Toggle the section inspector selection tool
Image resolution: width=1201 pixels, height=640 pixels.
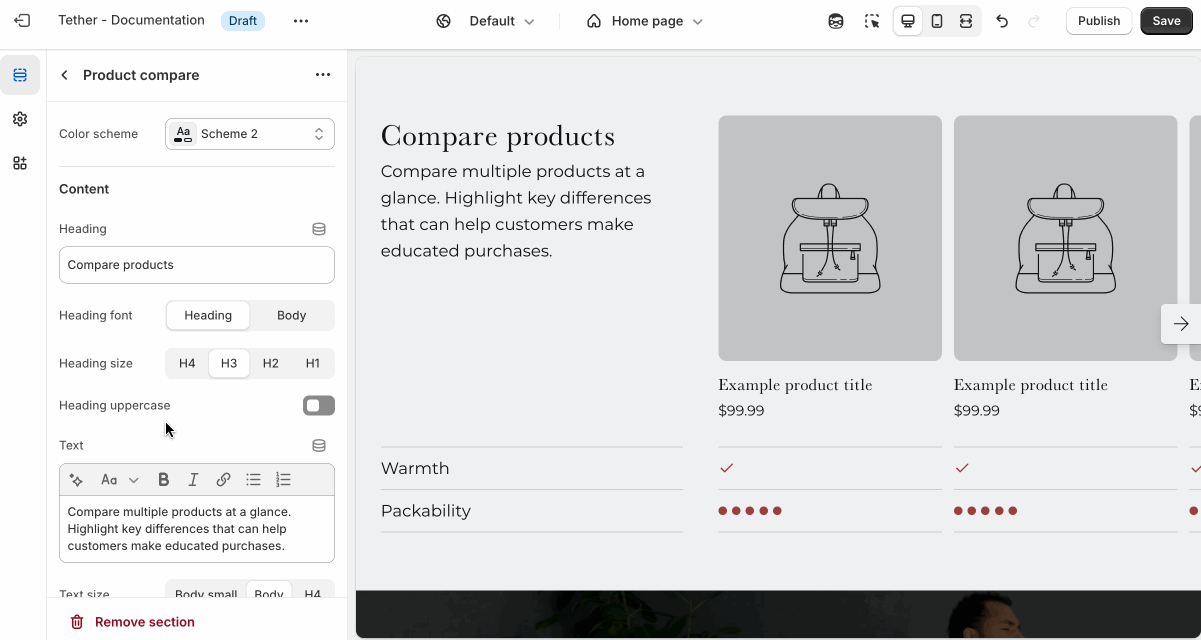pyautogui.click(x=872, y=21)
